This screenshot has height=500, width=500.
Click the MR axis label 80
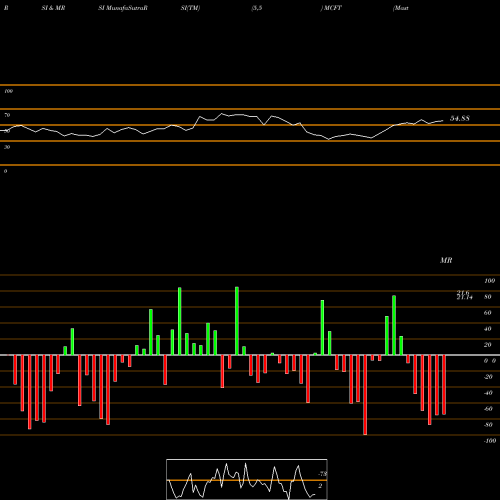pyautogui.click(x=488, y=297)
